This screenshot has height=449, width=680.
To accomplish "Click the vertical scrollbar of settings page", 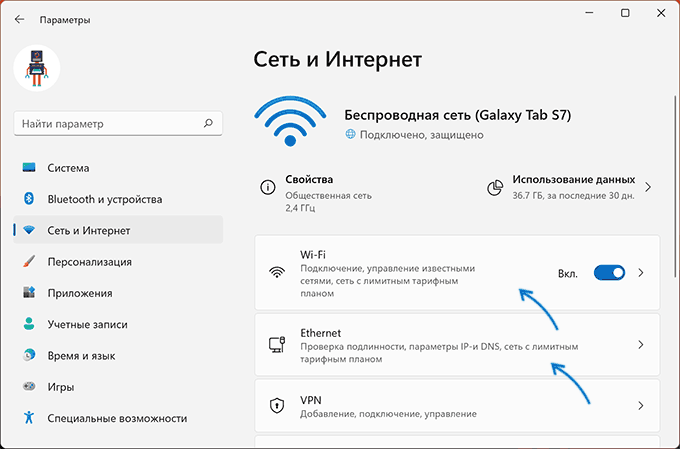I will tap(675, 187).
